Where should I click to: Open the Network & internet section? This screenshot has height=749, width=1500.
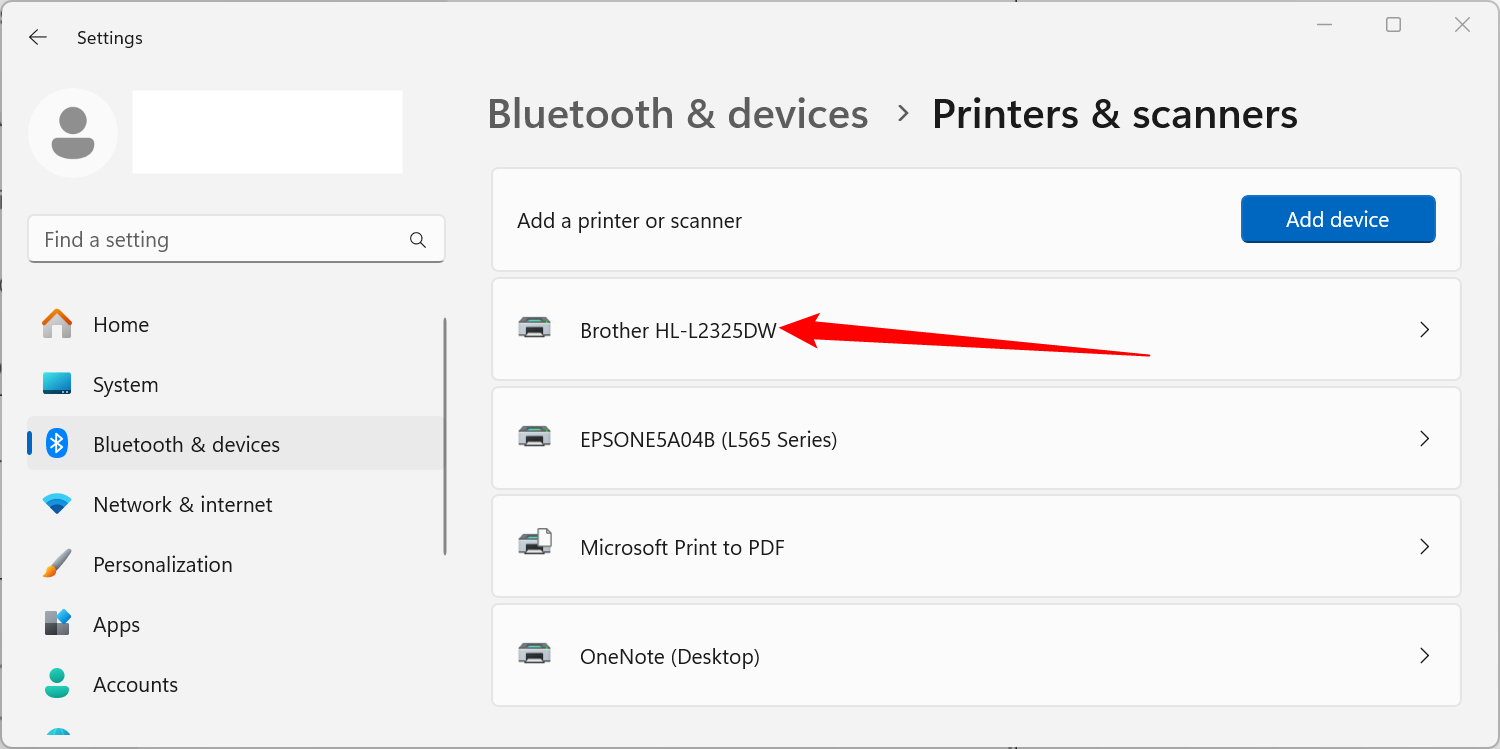click(182, 505)
